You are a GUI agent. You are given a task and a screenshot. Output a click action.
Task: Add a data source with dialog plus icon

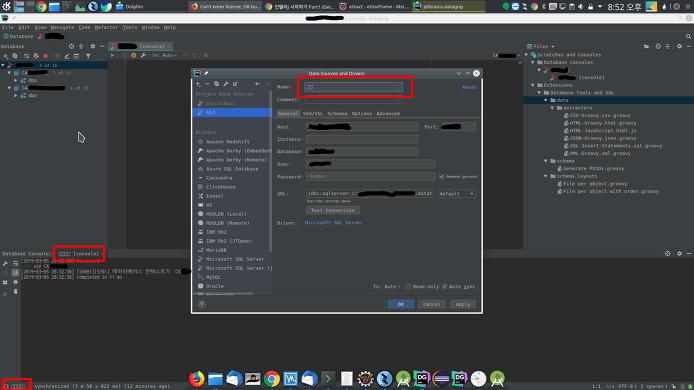click(198, 84)
